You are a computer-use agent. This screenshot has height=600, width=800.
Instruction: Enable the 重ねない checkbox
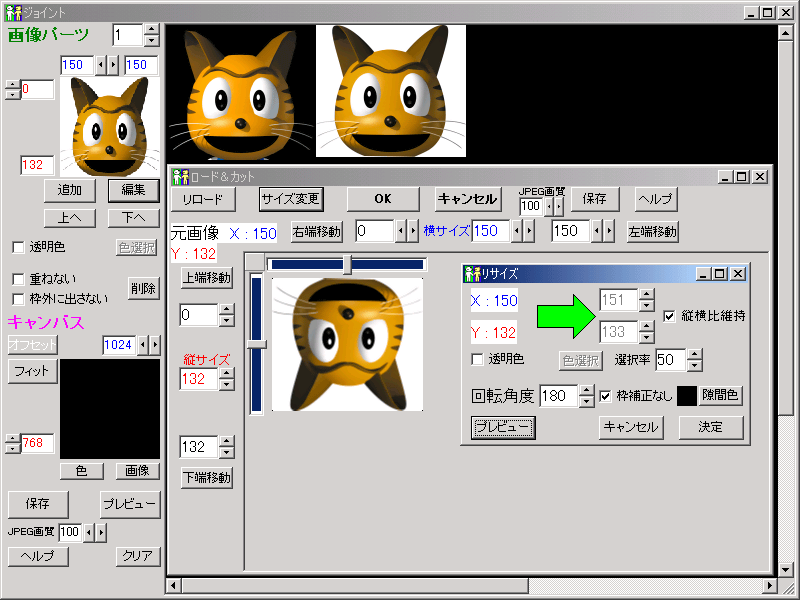point(18,278)
